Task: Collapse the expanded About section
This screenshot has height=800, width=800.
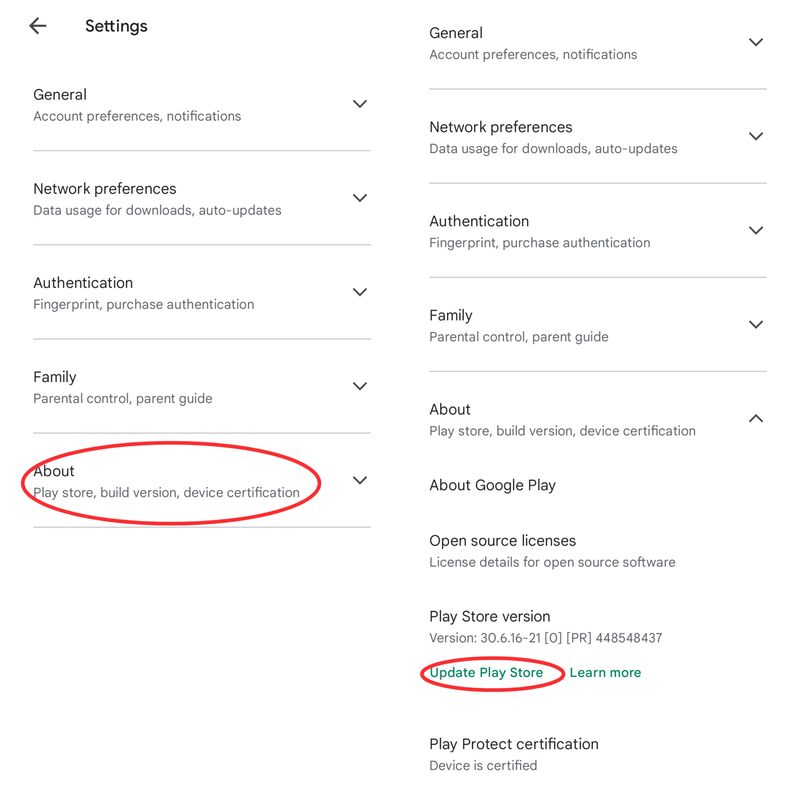Action: [x=757, y=419]
